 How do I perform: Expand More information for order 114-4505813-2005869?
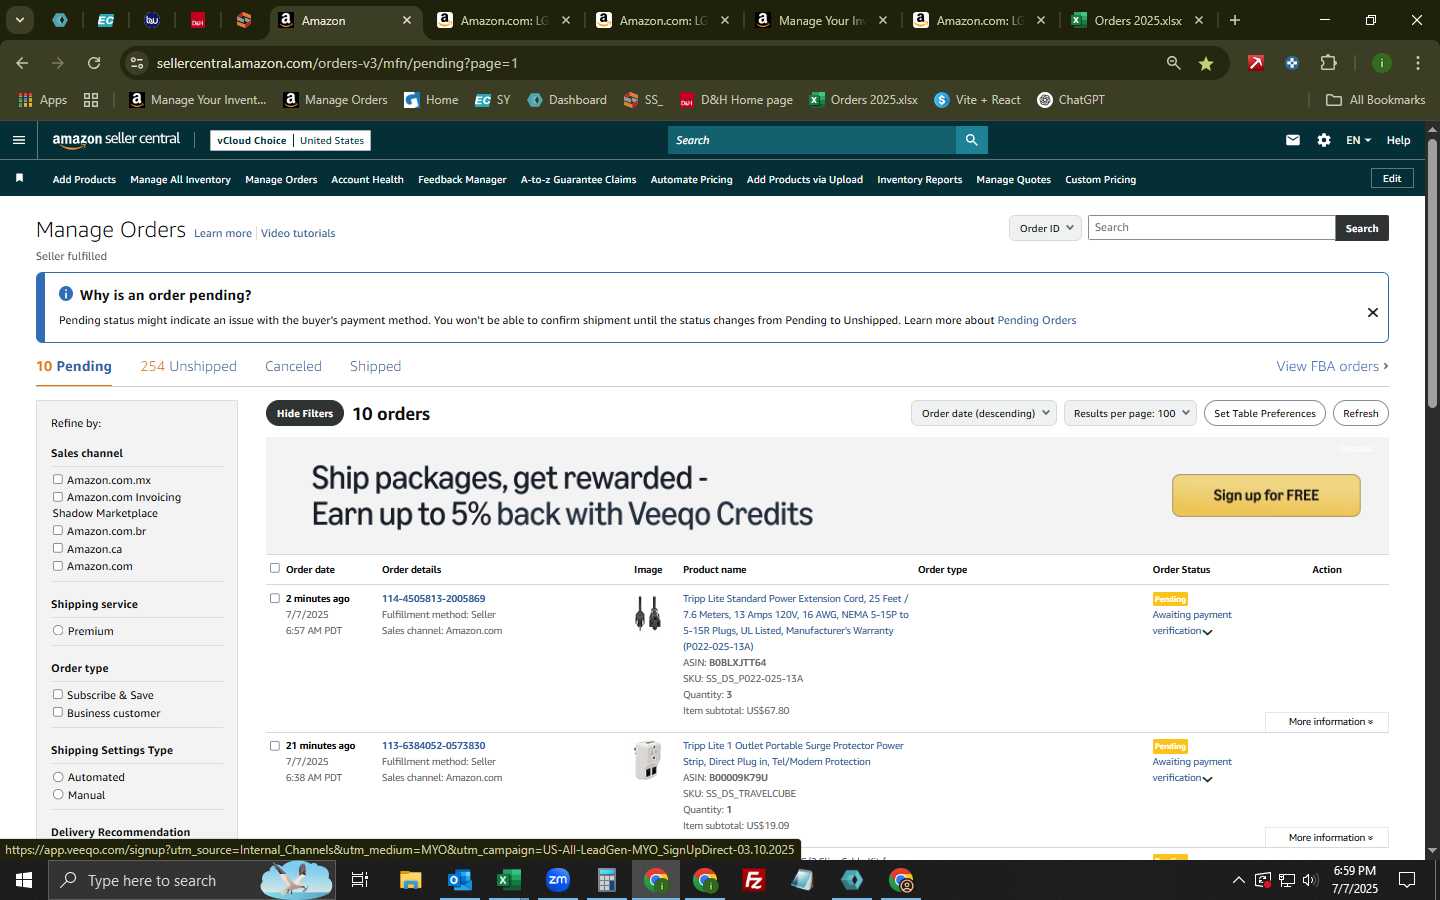pyautogui.click(x=1326, y=721)
